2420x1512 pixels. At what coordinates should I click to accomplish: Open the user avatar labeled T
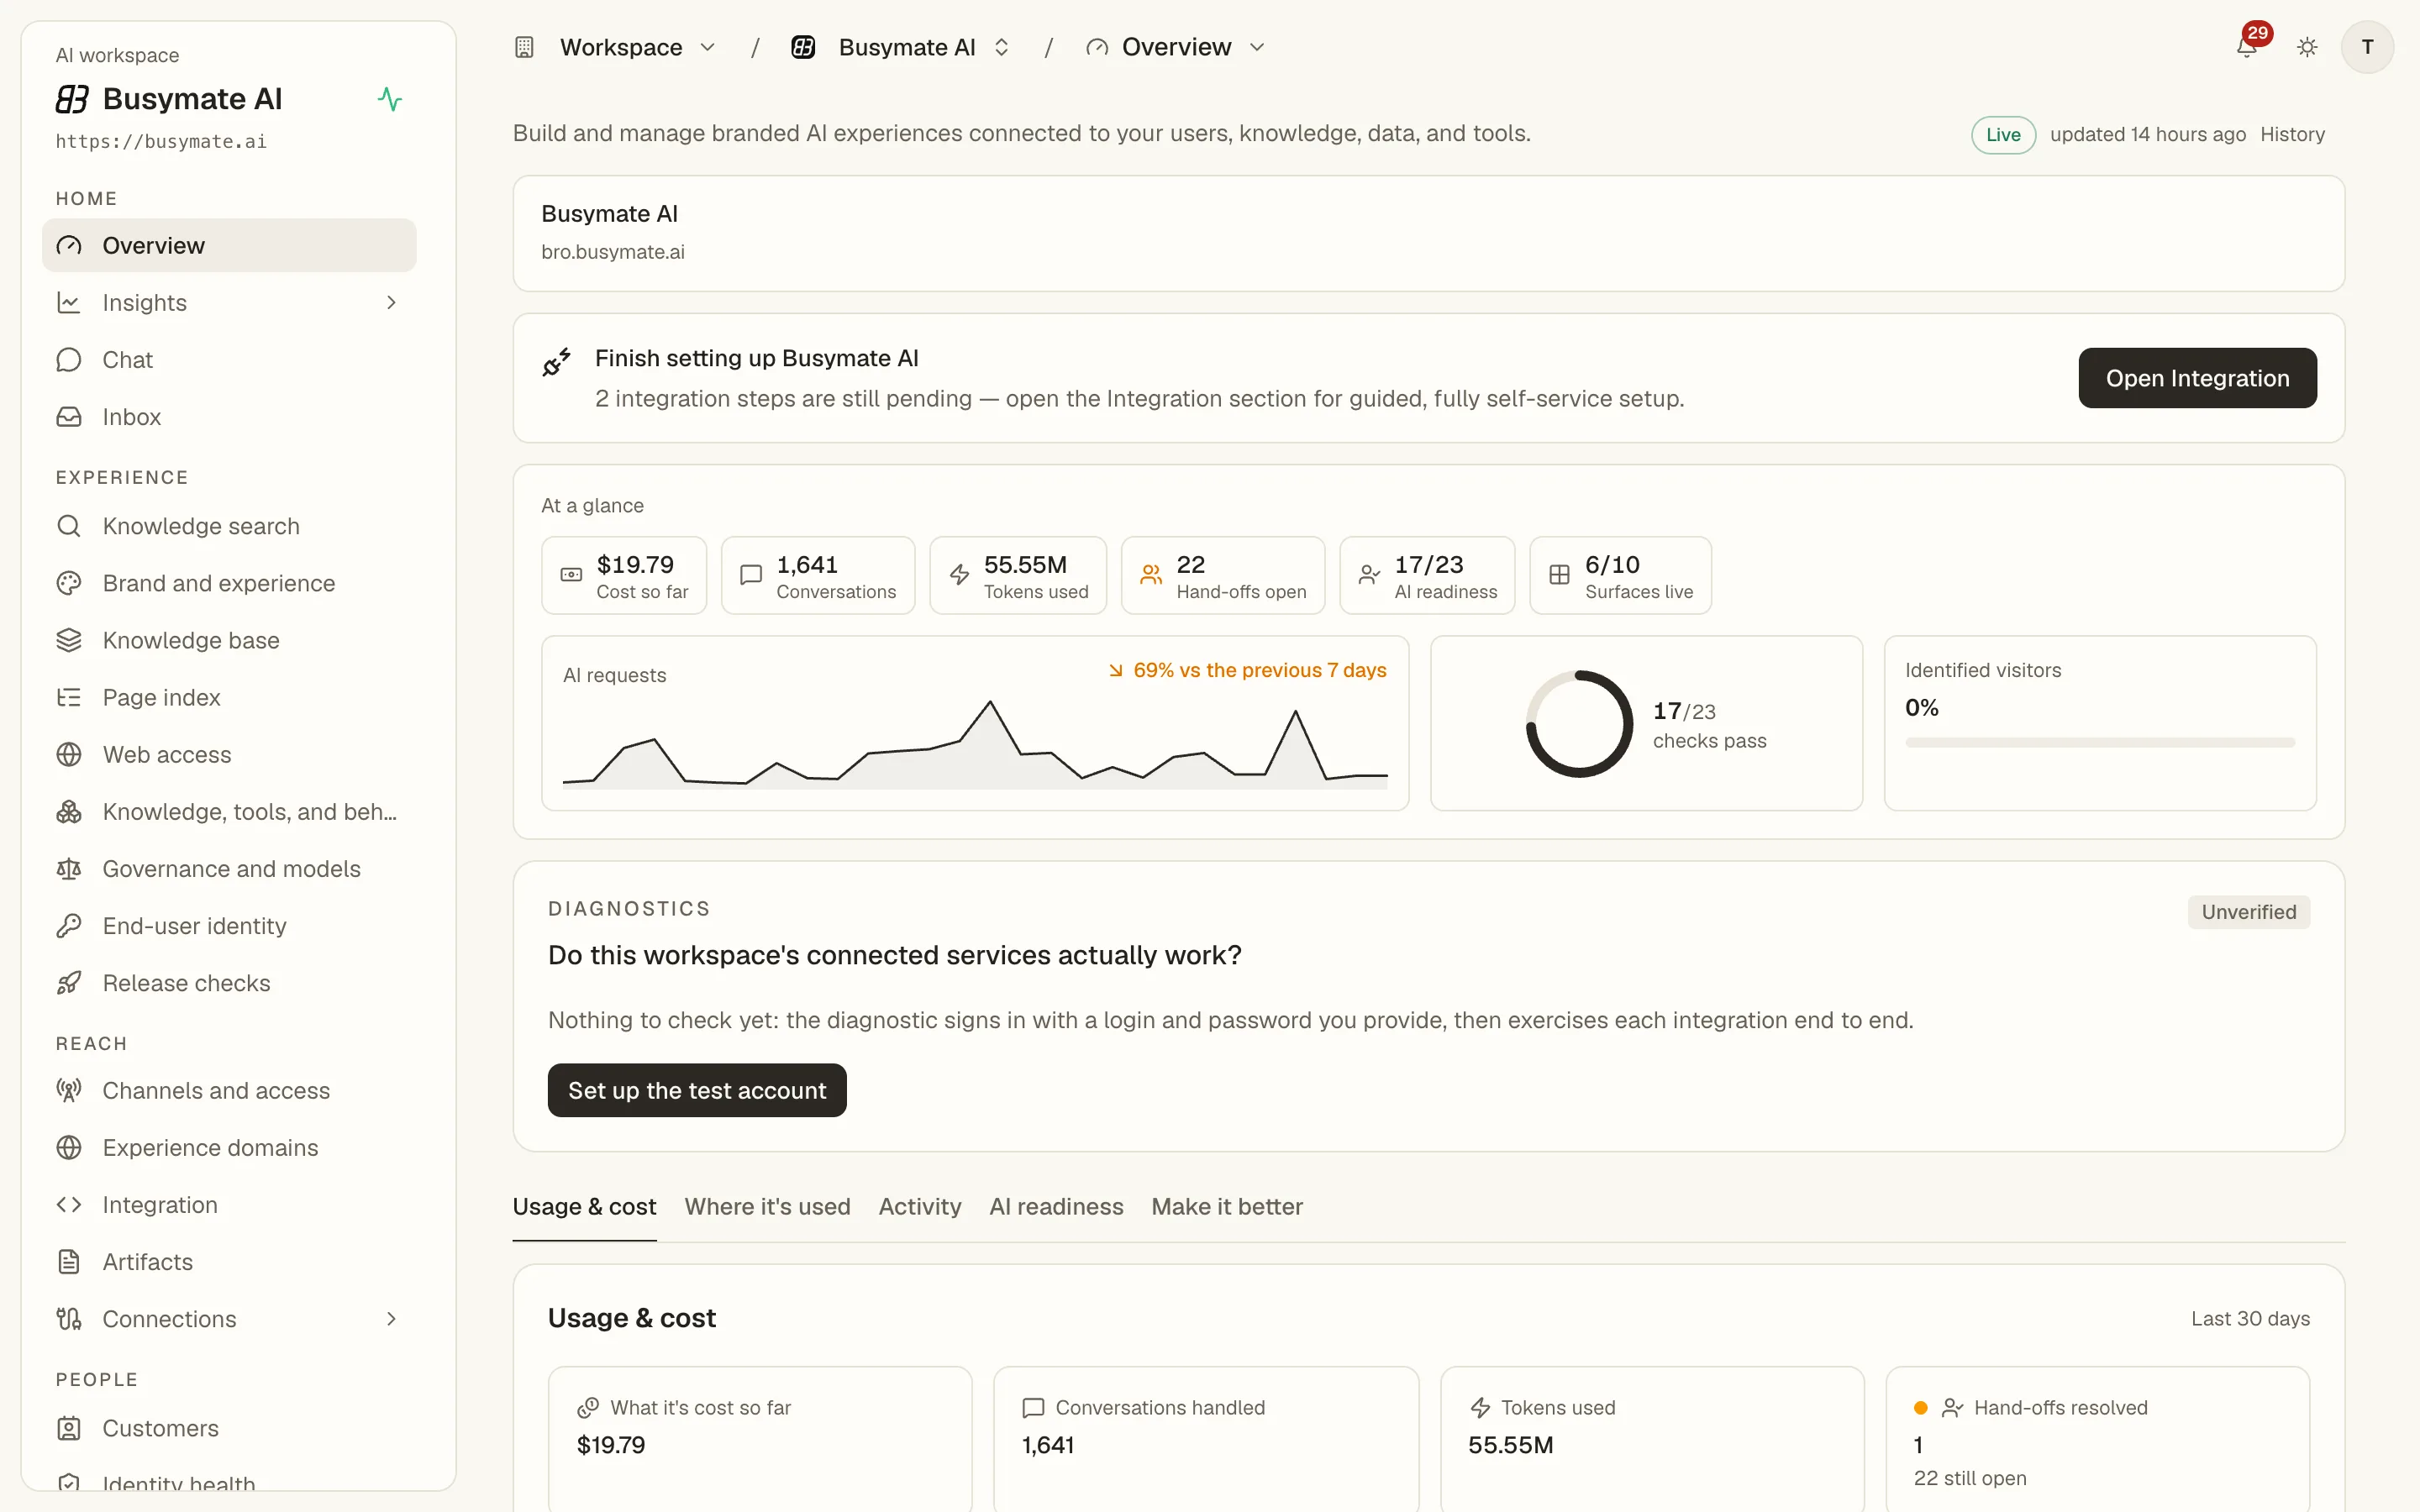(2367, 47)
